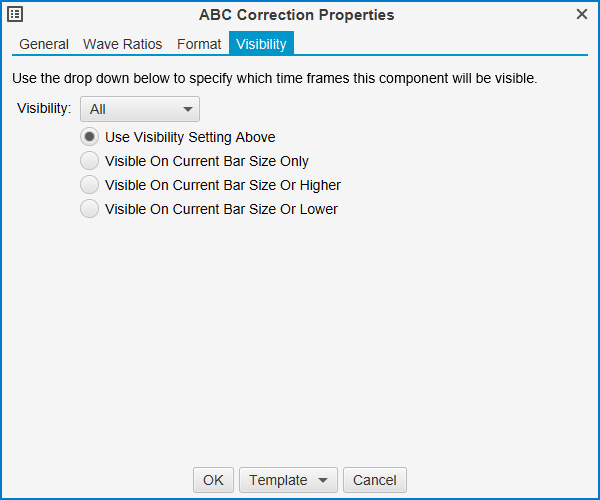Image resolution: width=600 pixels, height=500 pixels.
Task: Close the ABC Correction Properties dialog
Action: (582, 14)
